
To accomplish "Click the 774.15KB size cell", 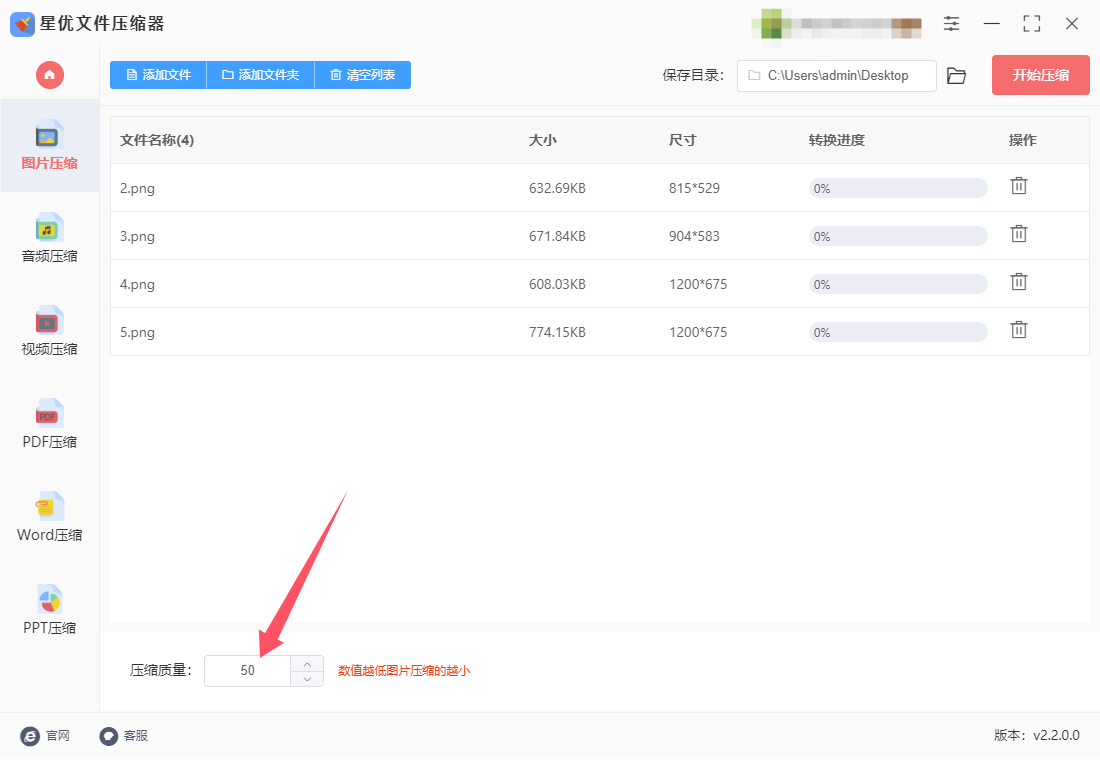I will coord(557,333).
